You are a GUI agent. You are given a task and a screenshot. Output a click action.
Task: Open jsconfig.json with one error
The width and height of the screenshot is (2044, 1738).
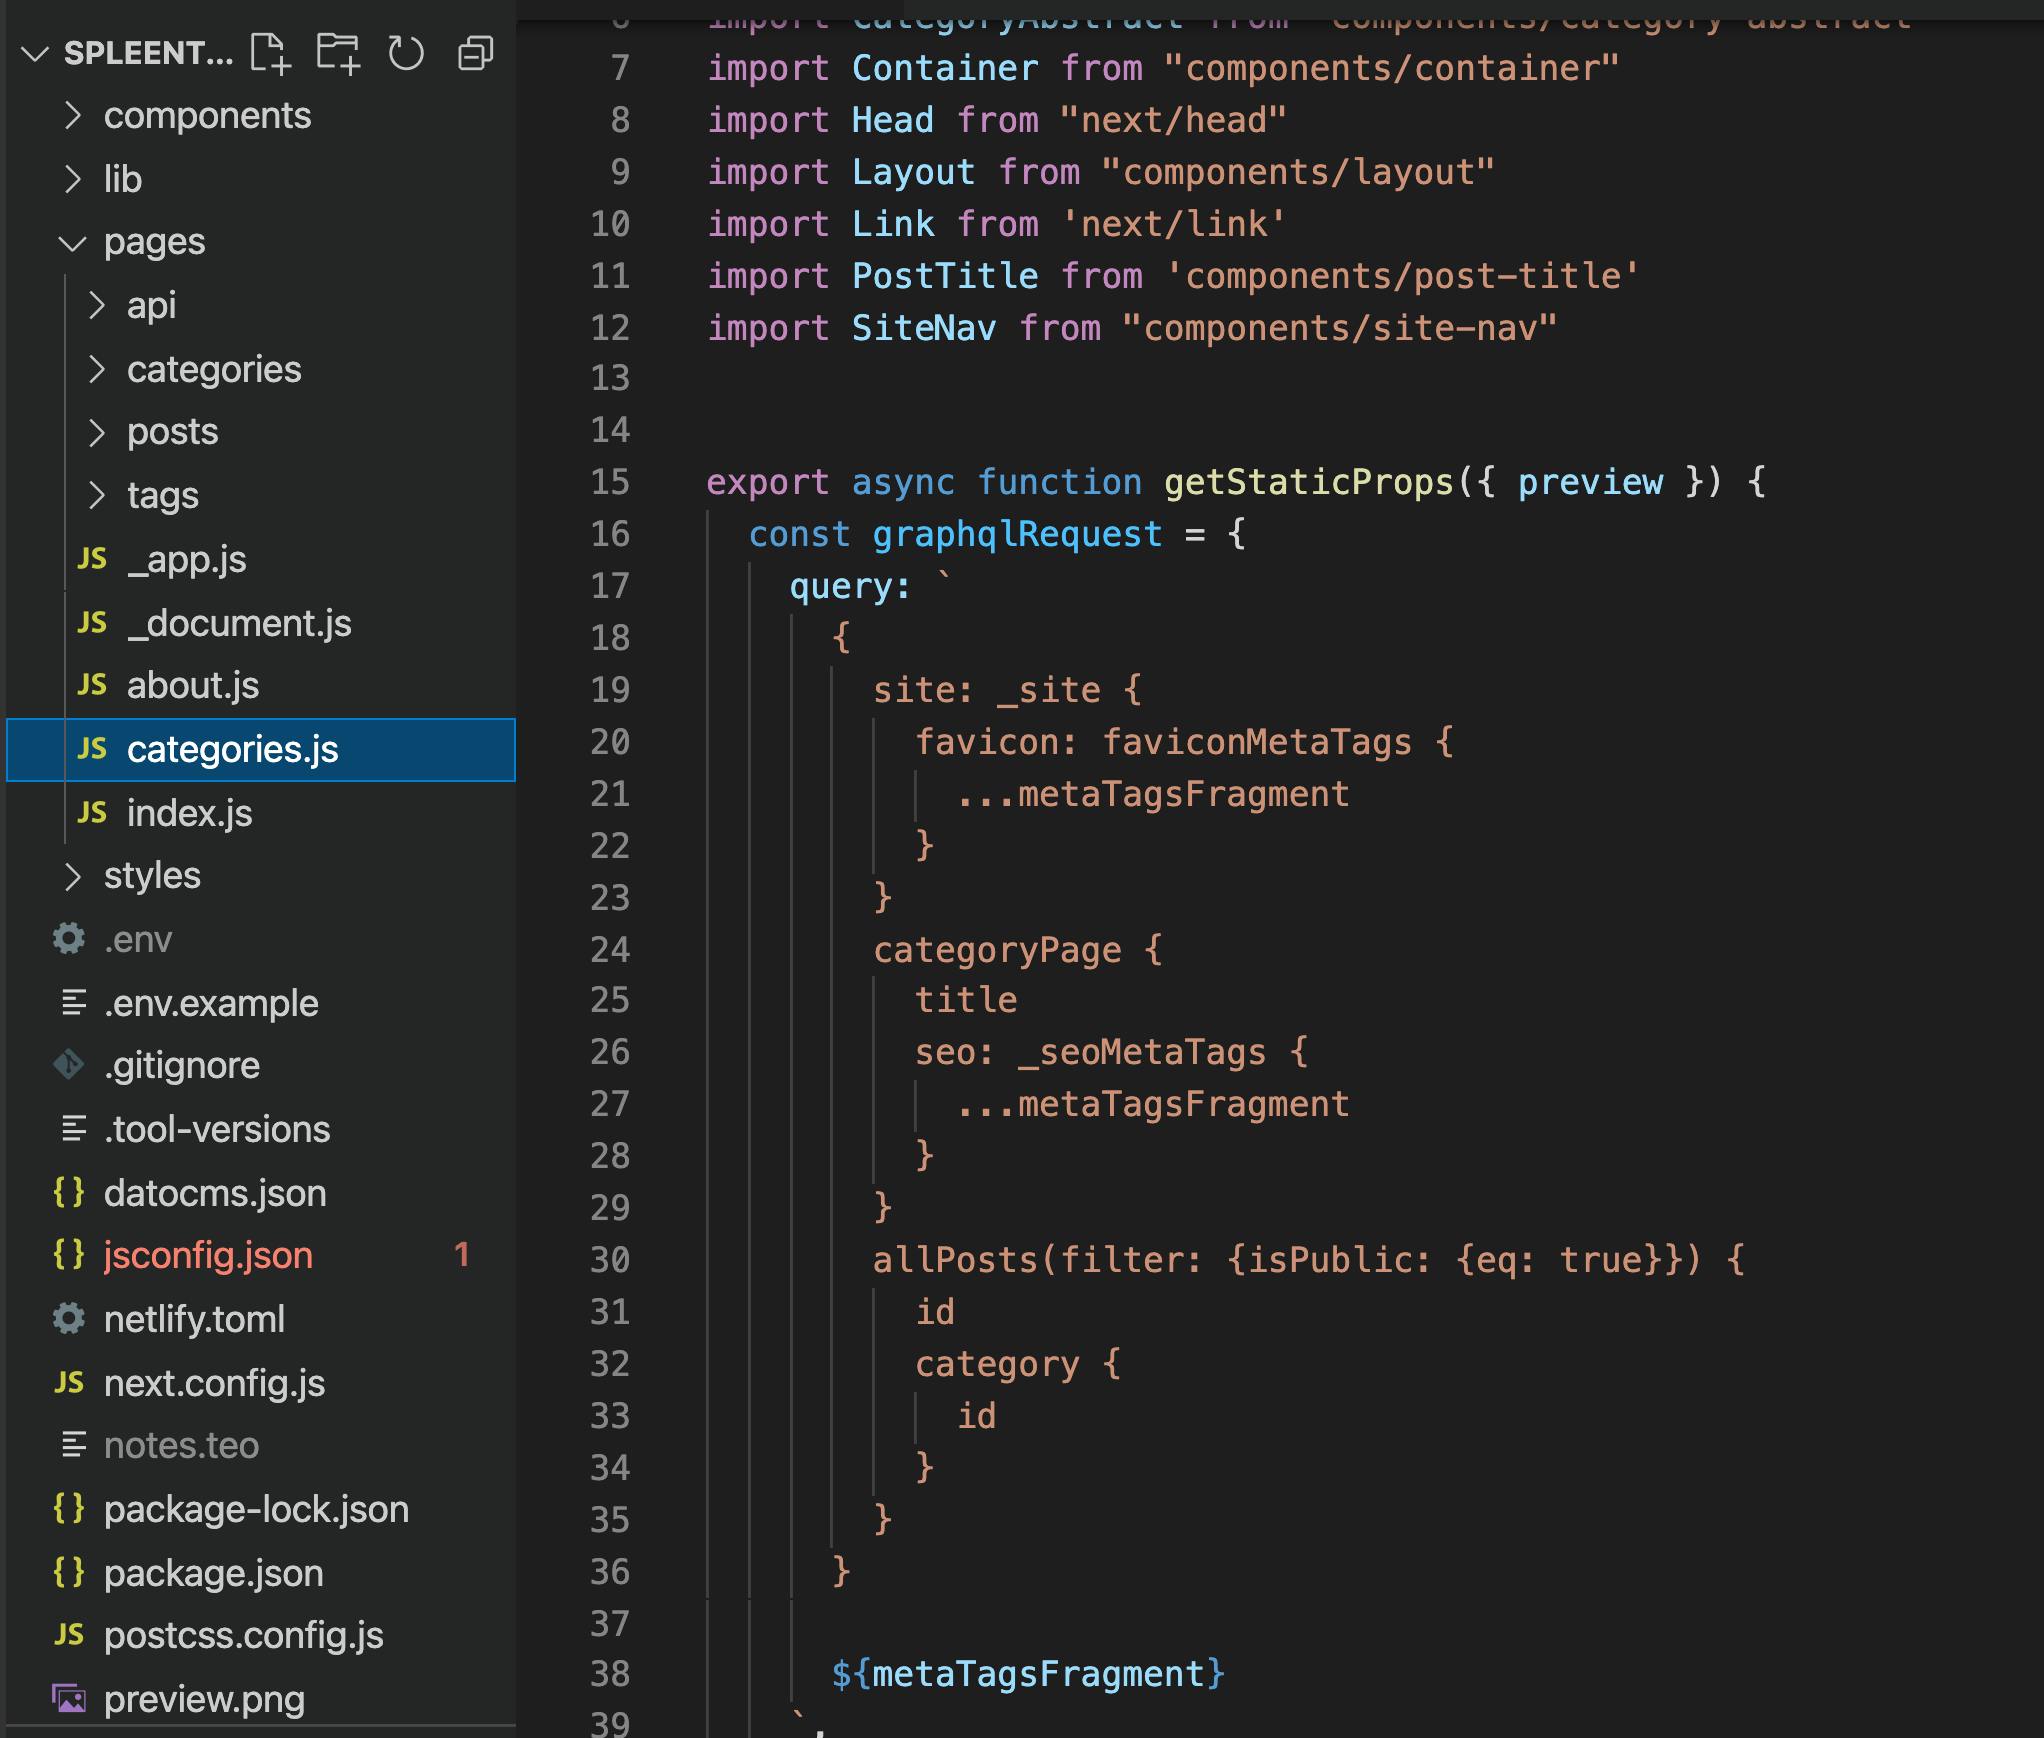point(208,1255)
